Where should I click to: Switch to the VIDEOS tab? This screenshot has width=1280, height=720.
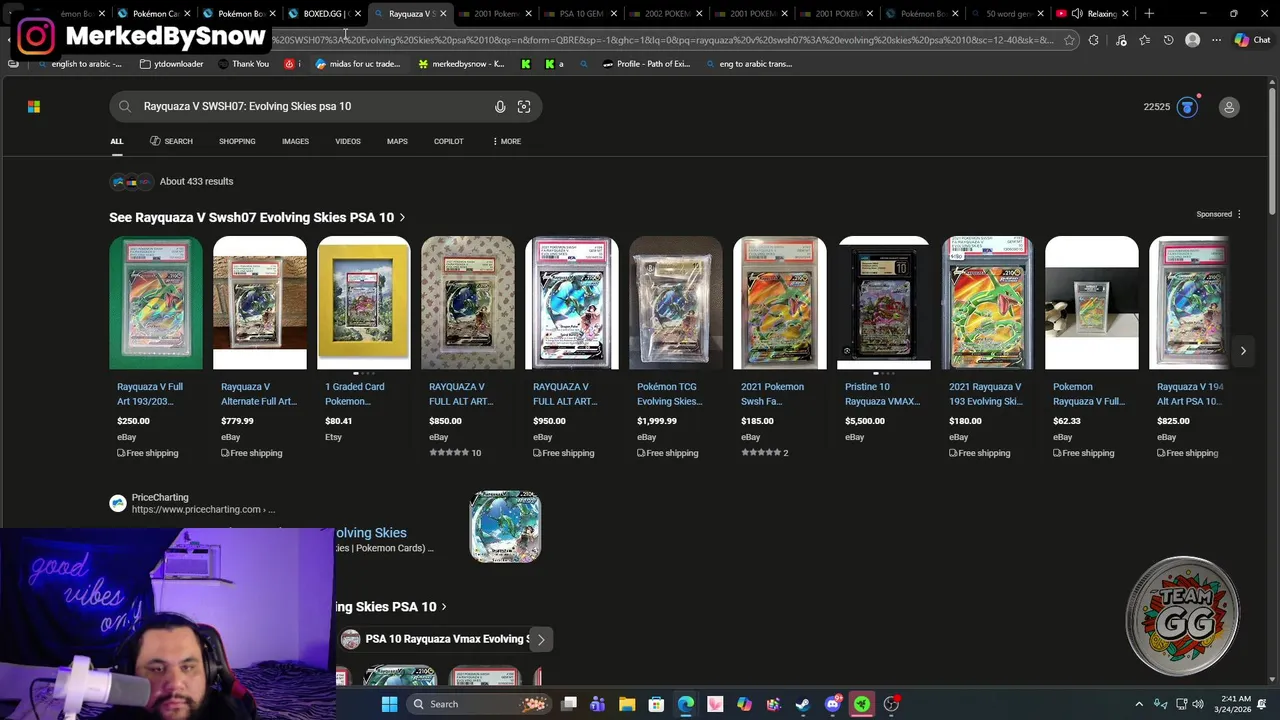click(x=348, y=141)
